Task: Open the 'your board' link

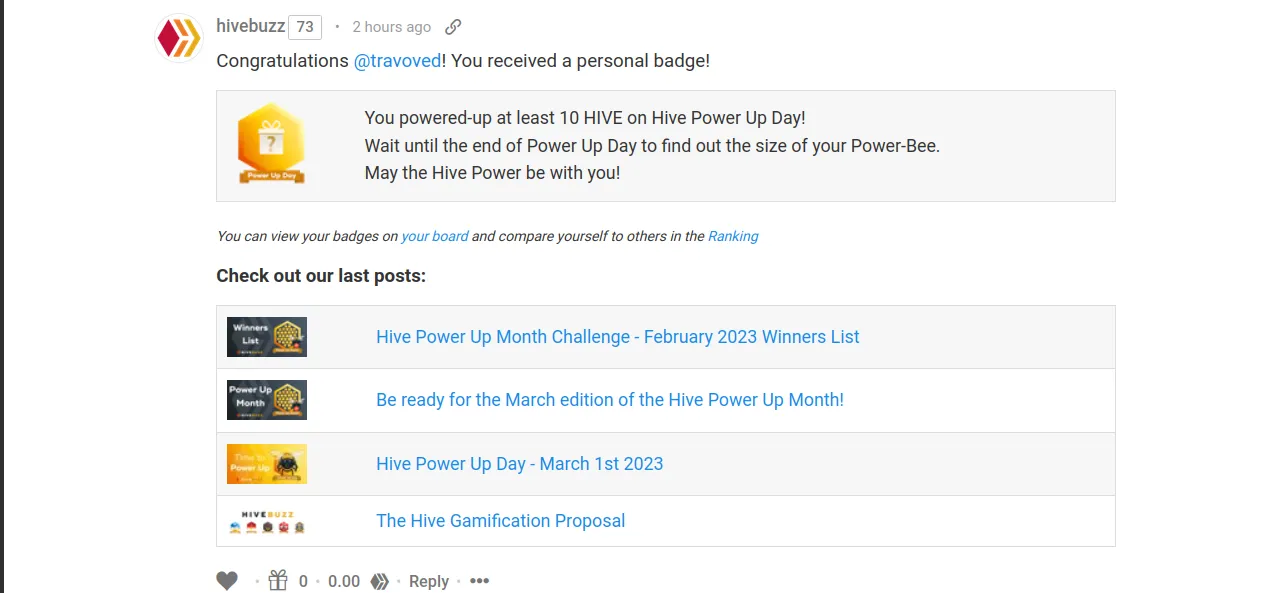Action: coord(435,236)
